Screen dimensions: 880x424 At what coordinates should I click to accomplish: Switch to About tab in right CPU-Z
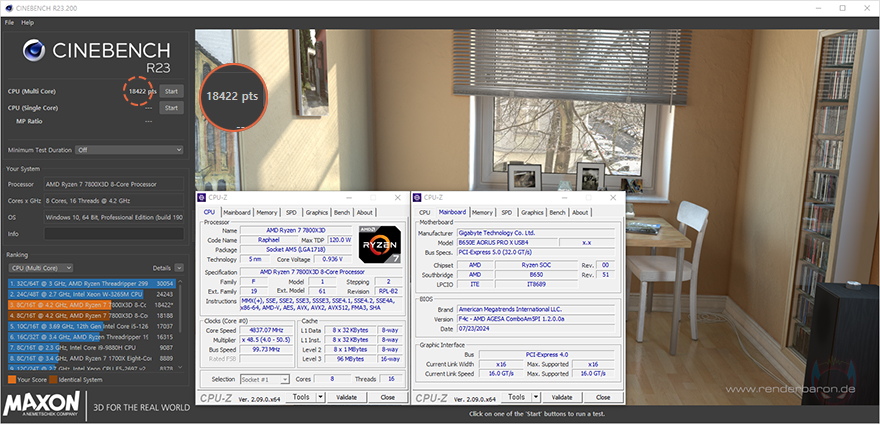pyautogui.click(x=580, y=212)
